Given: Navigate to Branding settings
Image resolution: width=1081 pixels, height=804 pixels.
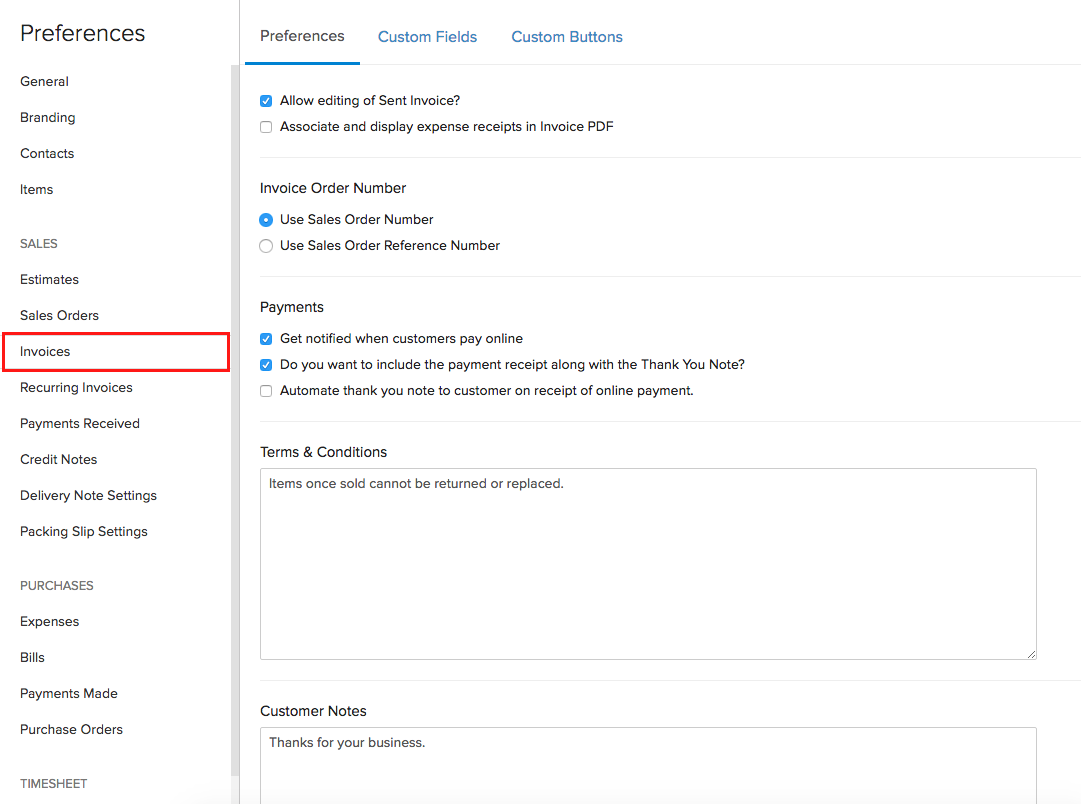Looking at the screenshot, I should point(47,117).
